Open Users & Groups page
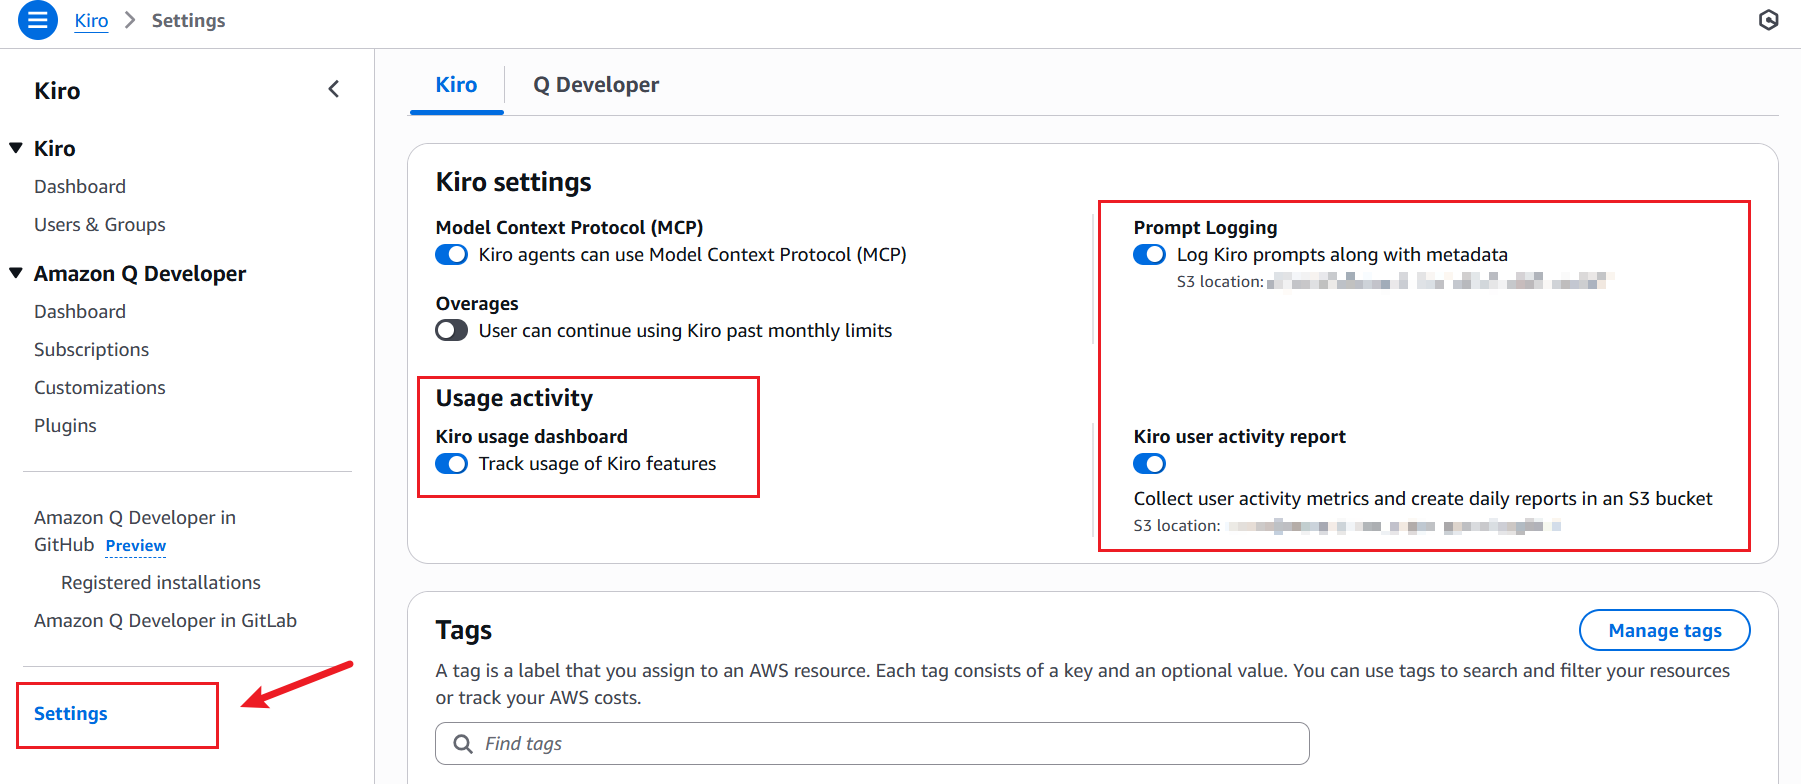The width and height of the screenshot is (1801, 784). pyautogui.click(x=100, y=225)
